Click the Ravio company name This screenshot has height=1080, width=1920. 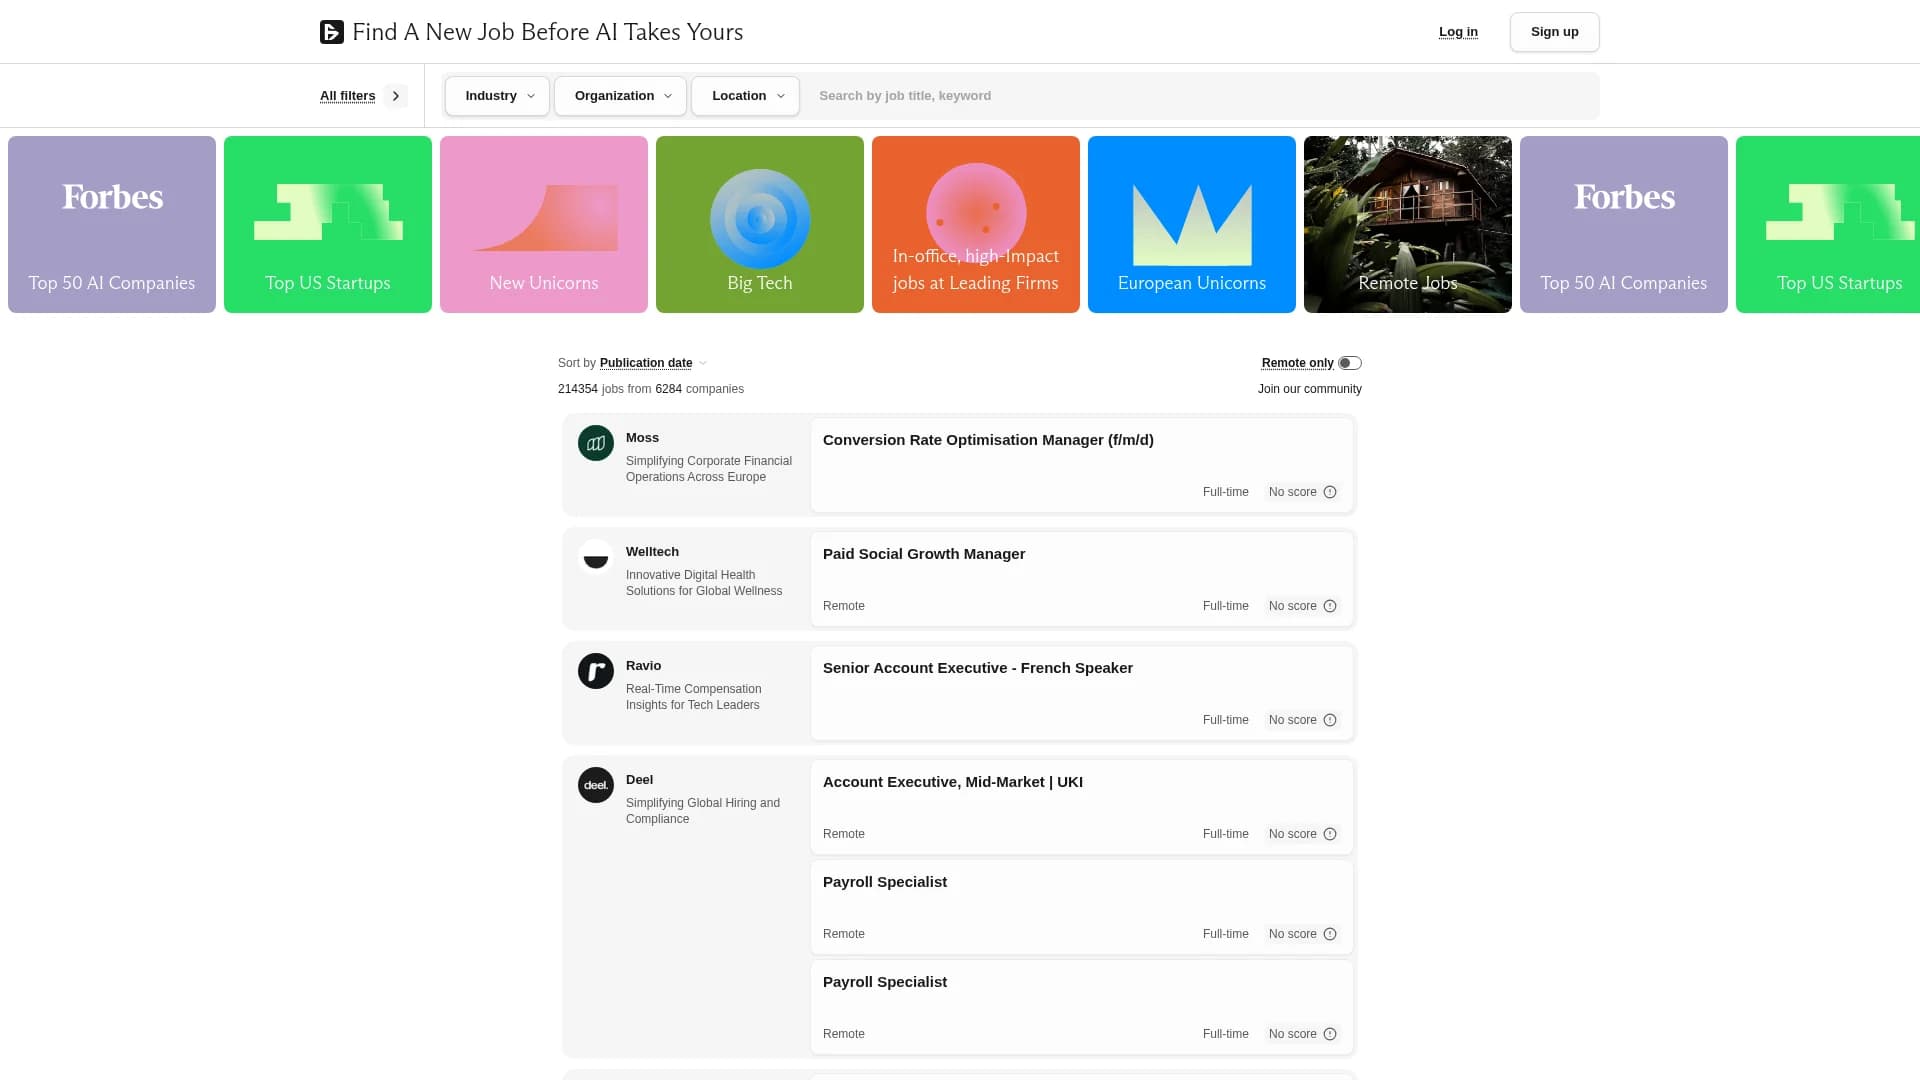pos(643,666)
